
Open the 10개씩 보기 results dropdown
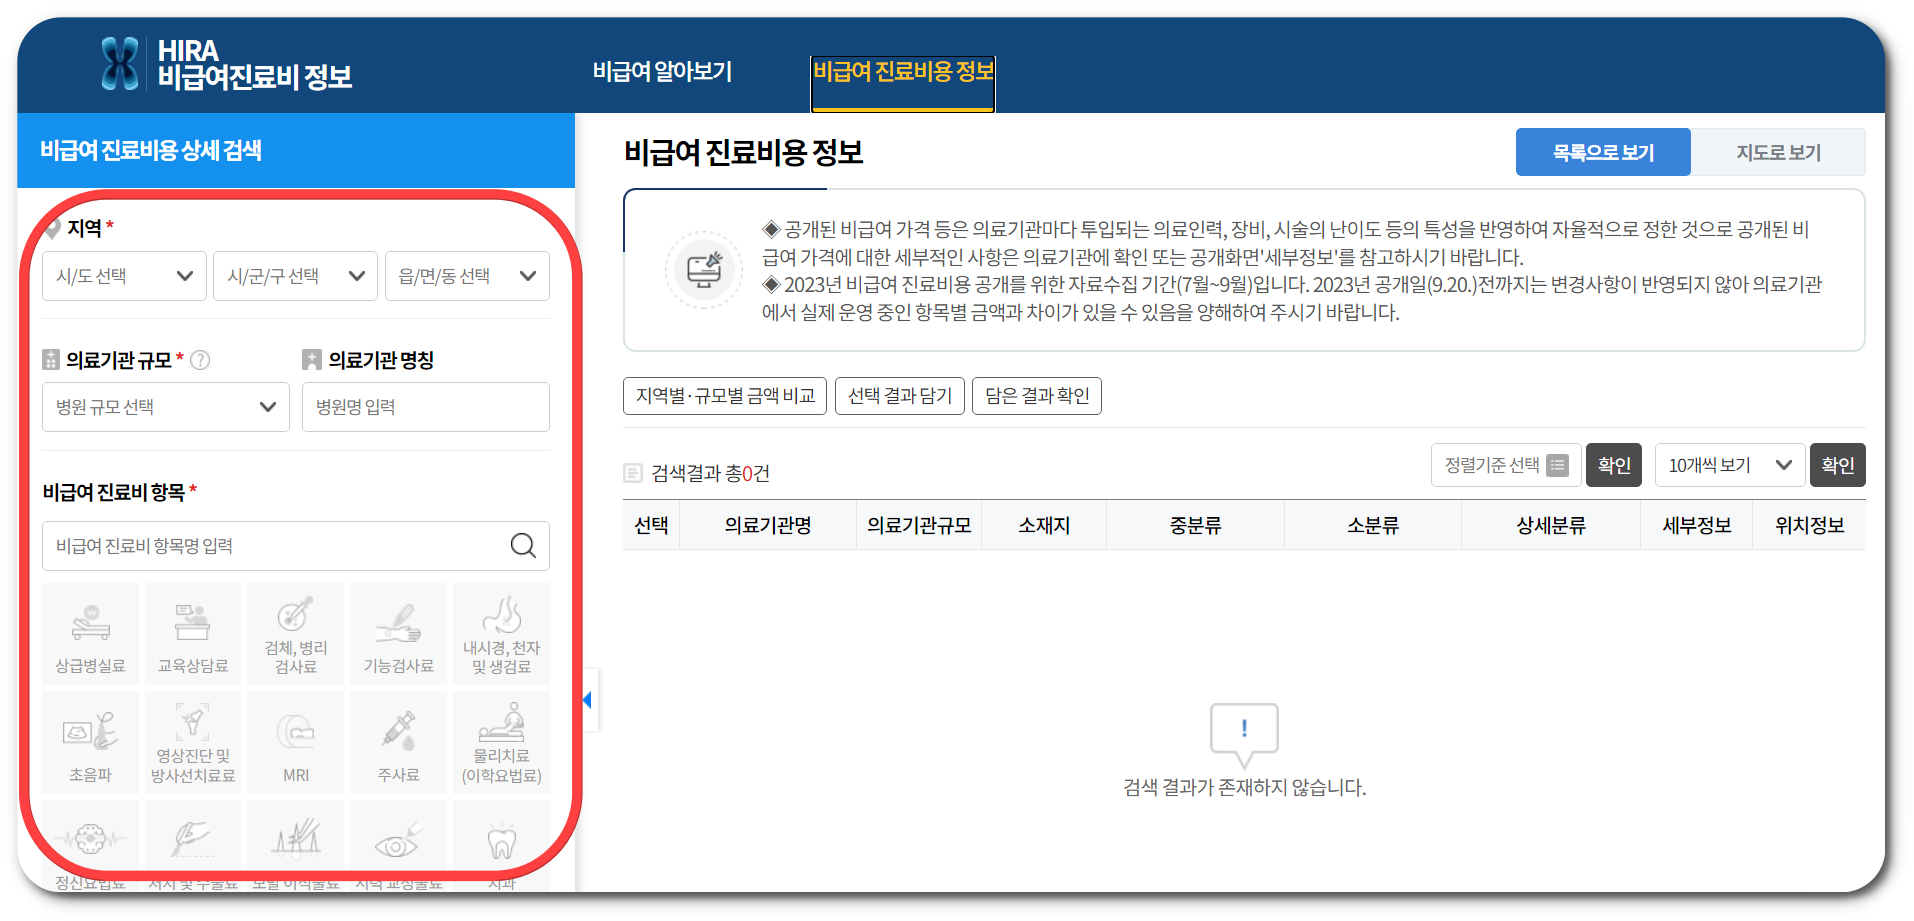click(x=1729, y=464)
